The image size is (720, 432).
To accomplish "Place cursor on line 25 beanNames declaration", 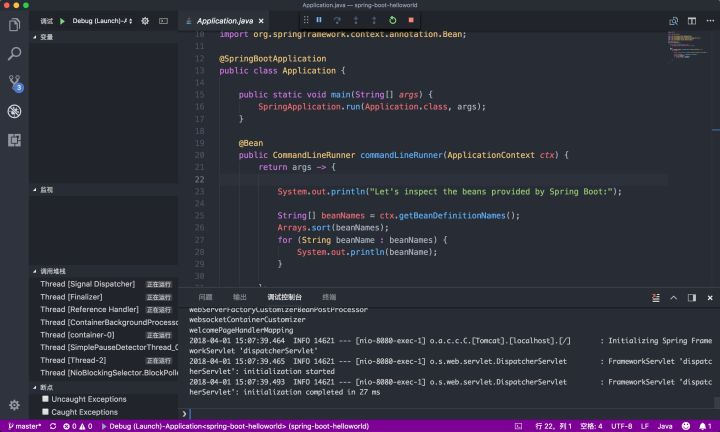I will pyautogui.click(x=343, y=216).
